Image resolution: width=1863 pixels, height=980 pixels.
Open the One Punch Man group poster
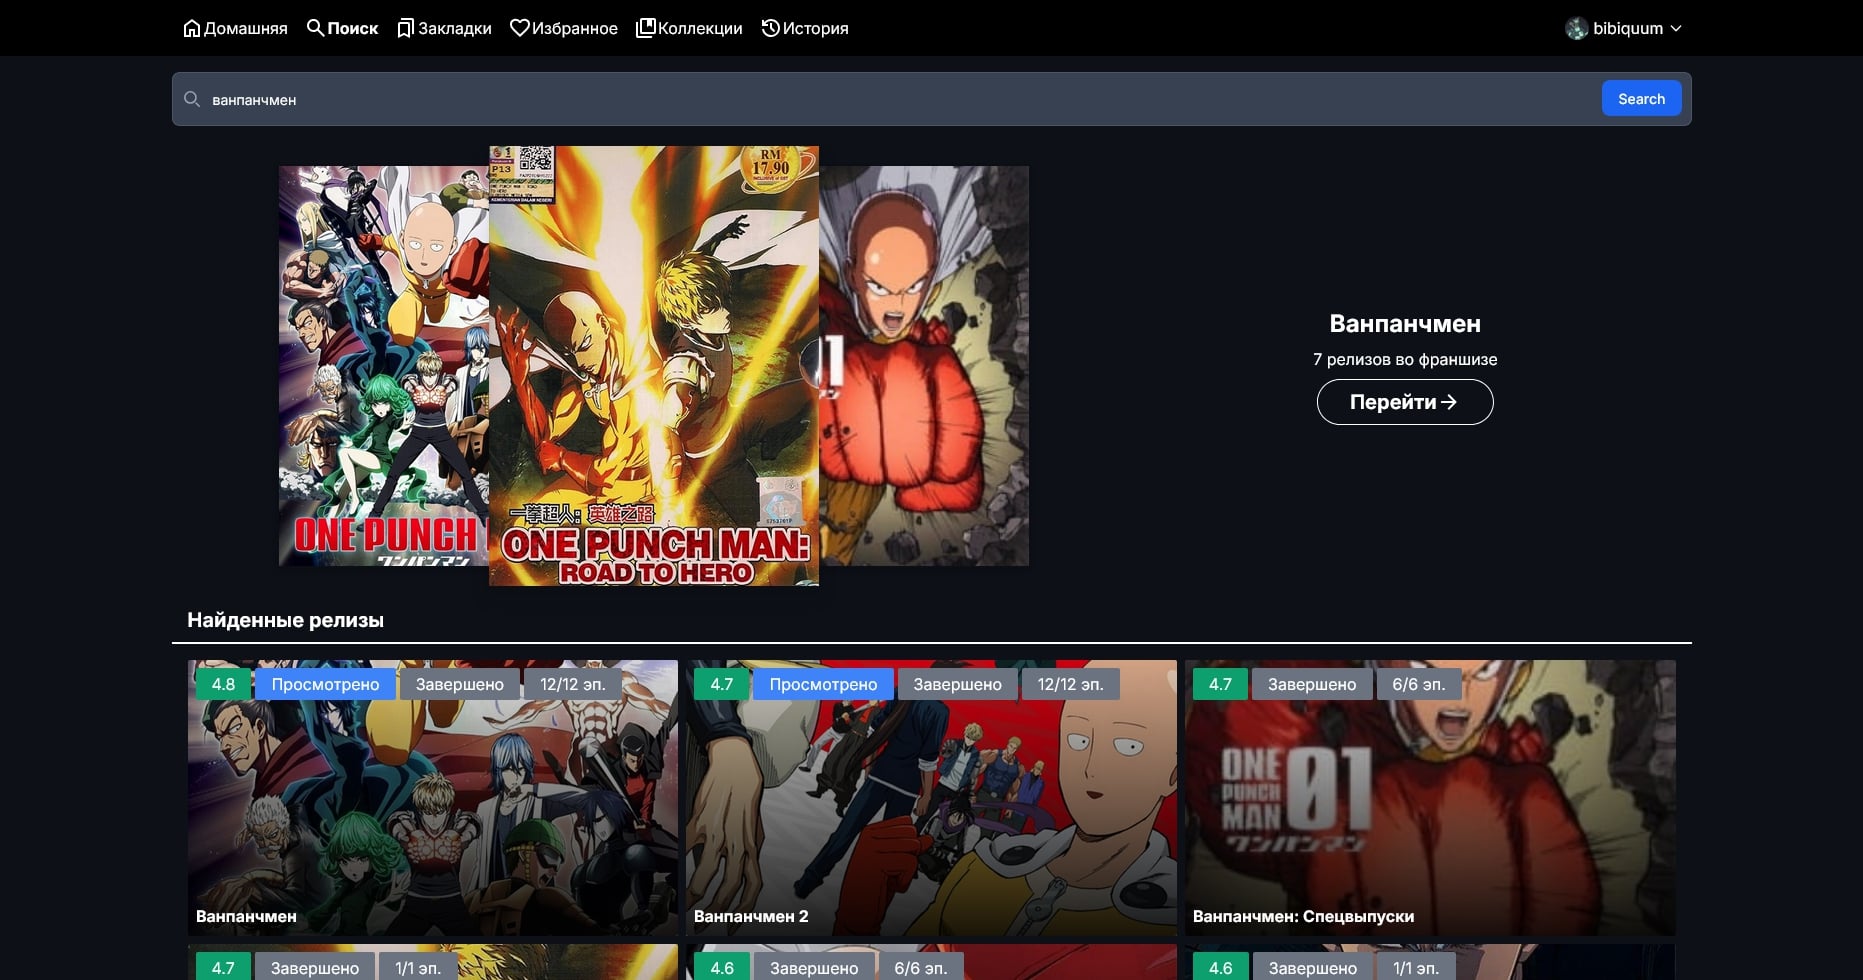[x=383, y=366]
